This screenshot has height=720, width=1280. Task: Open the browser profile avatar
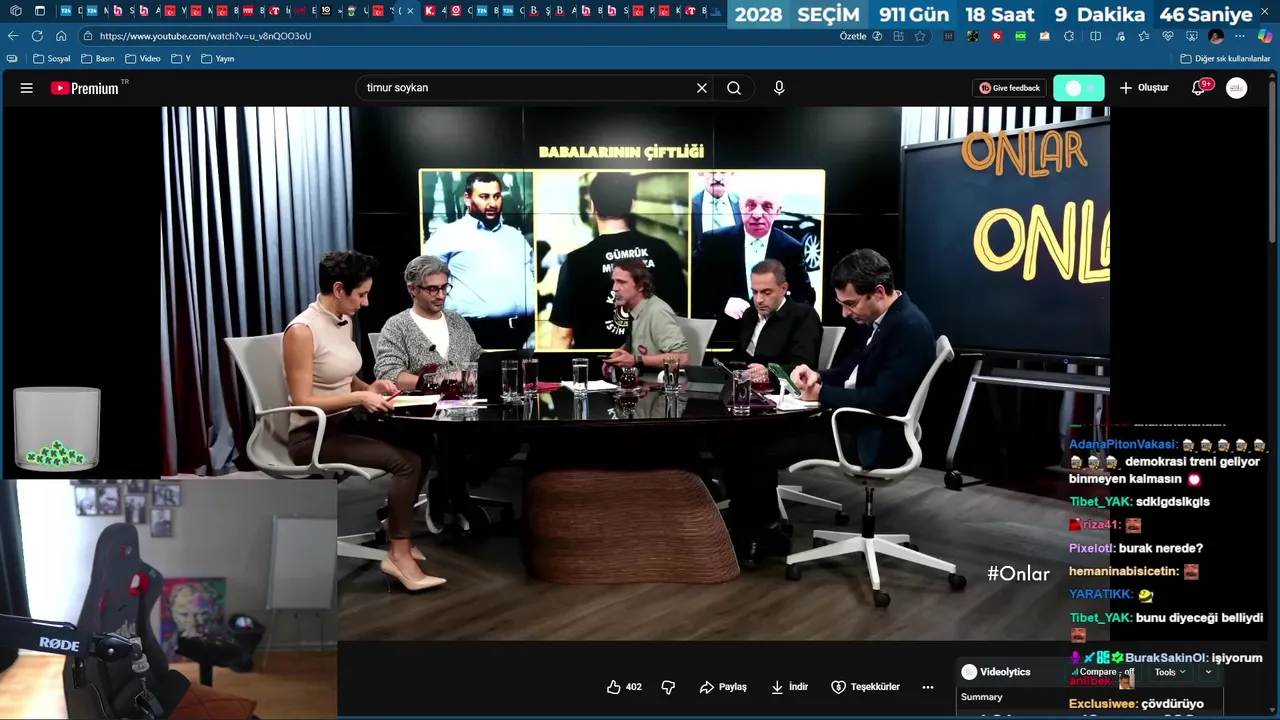[1216, 36]
